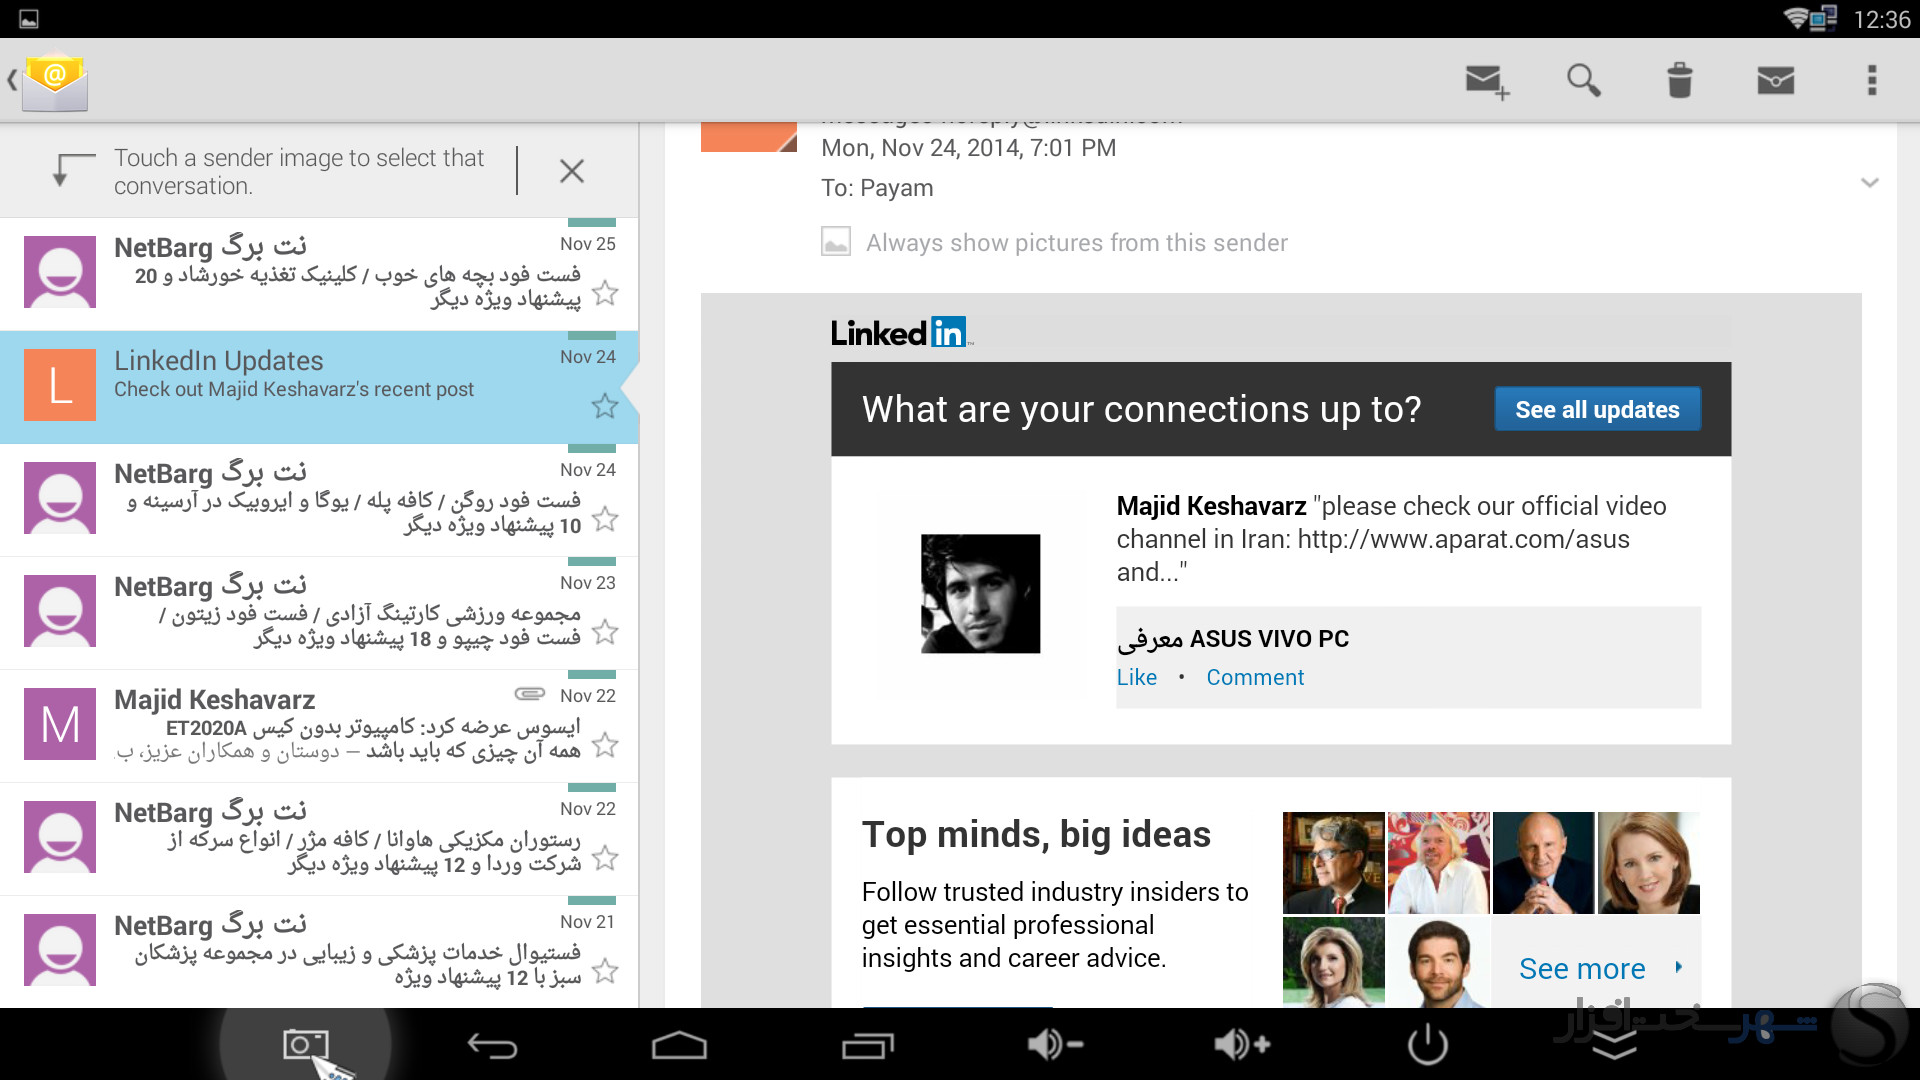
Task: Click See all updates button
Action: (1597, 409)
